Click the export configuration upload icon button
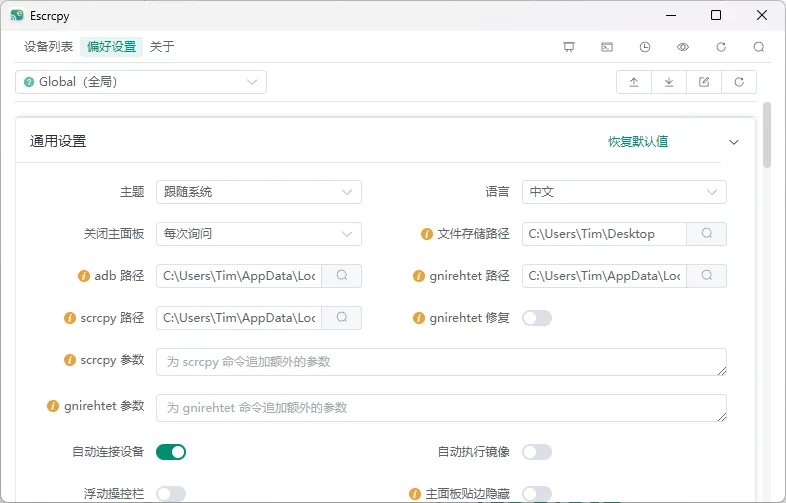Image resolution: width=786 pixels, height=503 pixels. [634, 82]
